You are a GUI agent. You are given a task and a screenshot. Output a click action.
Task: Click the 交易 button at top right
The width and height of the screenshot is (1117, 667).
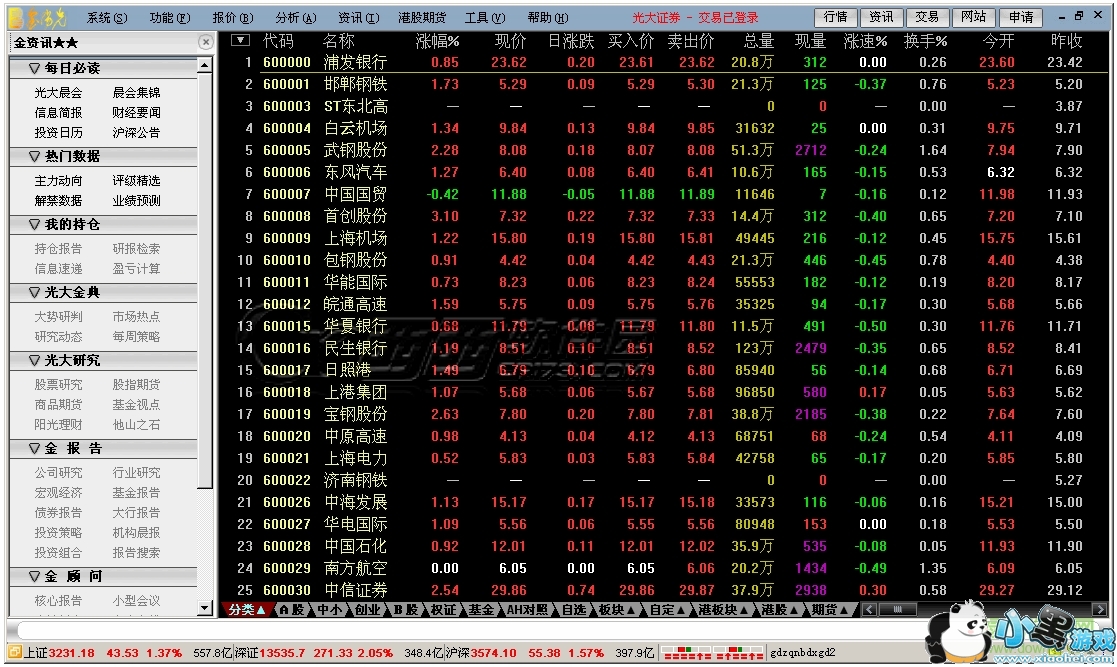point(927,16)
